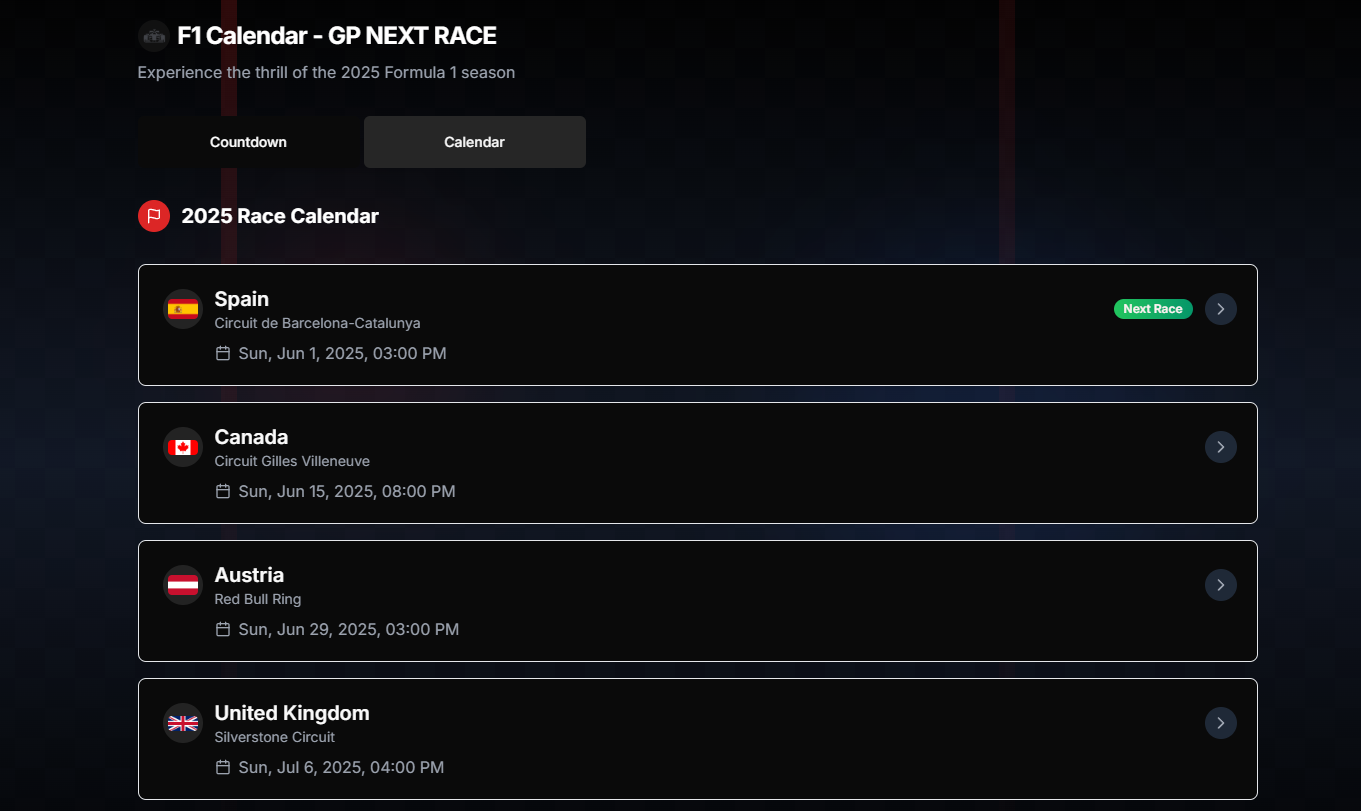
Task: Click the Silverstone Circuit race card
Action: coord(698,739)
